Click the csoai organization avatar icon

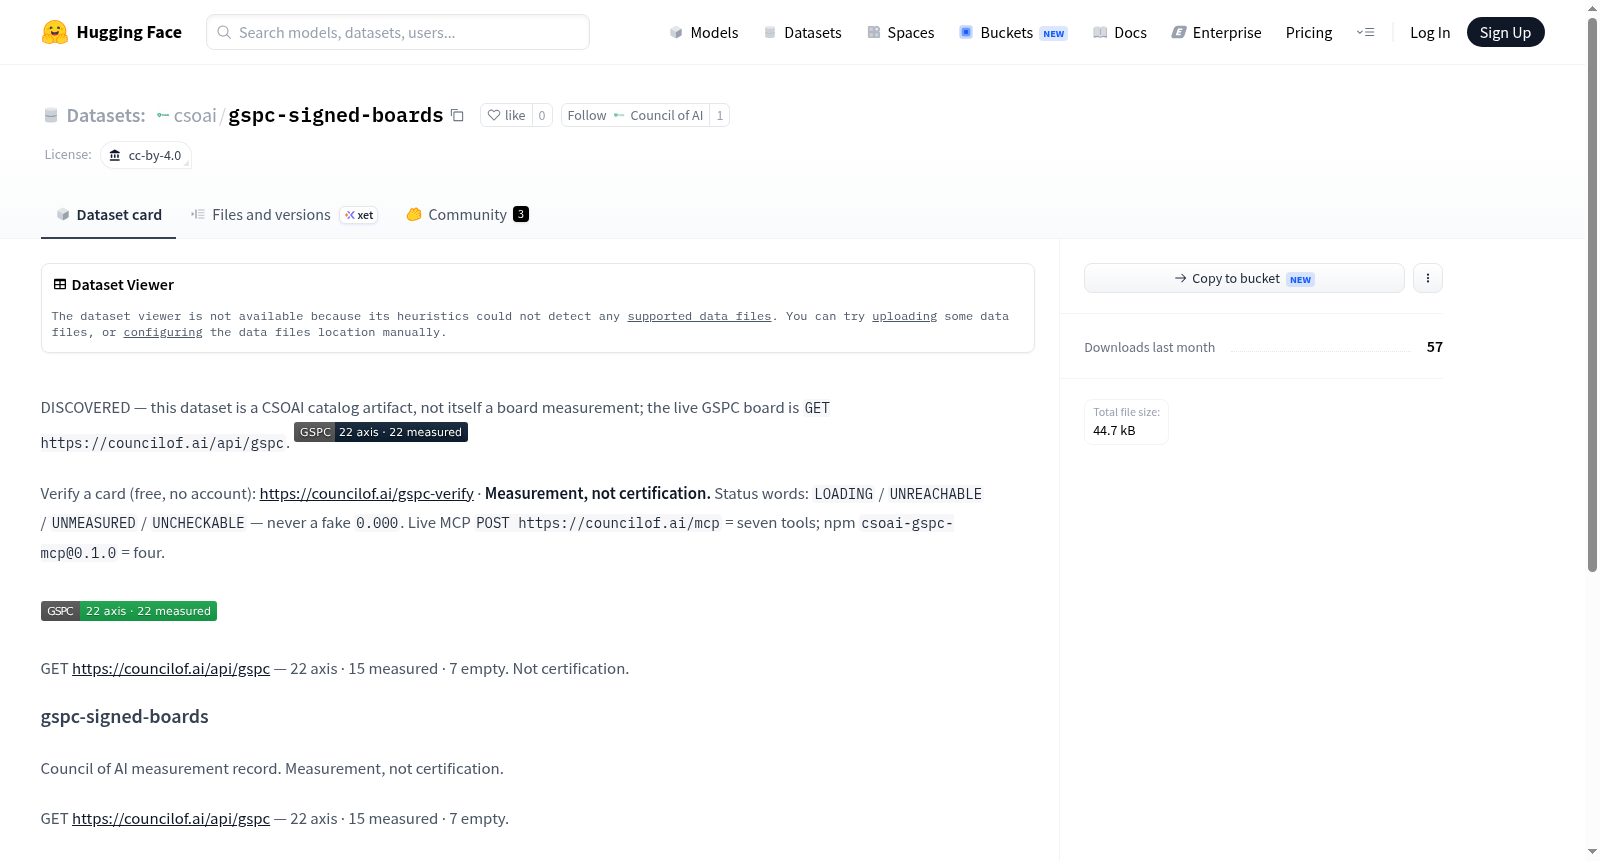coord(163,115)
